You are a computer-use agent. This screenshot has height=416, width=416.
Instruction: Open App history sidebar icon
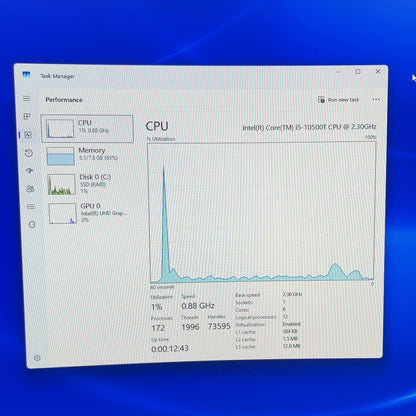(x=29, y=153)
